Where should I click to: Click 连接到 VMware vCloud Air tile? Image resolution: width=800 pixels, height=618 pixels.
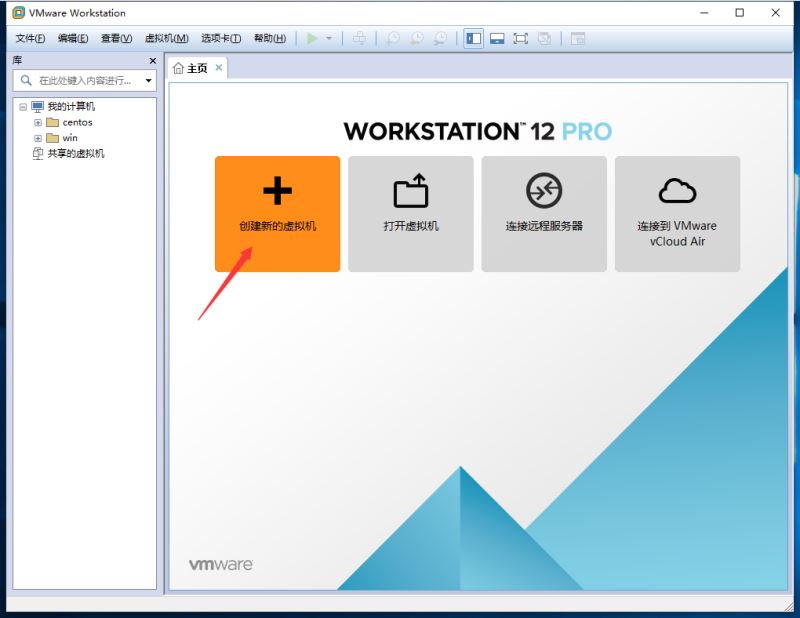(x=677, y=213)
